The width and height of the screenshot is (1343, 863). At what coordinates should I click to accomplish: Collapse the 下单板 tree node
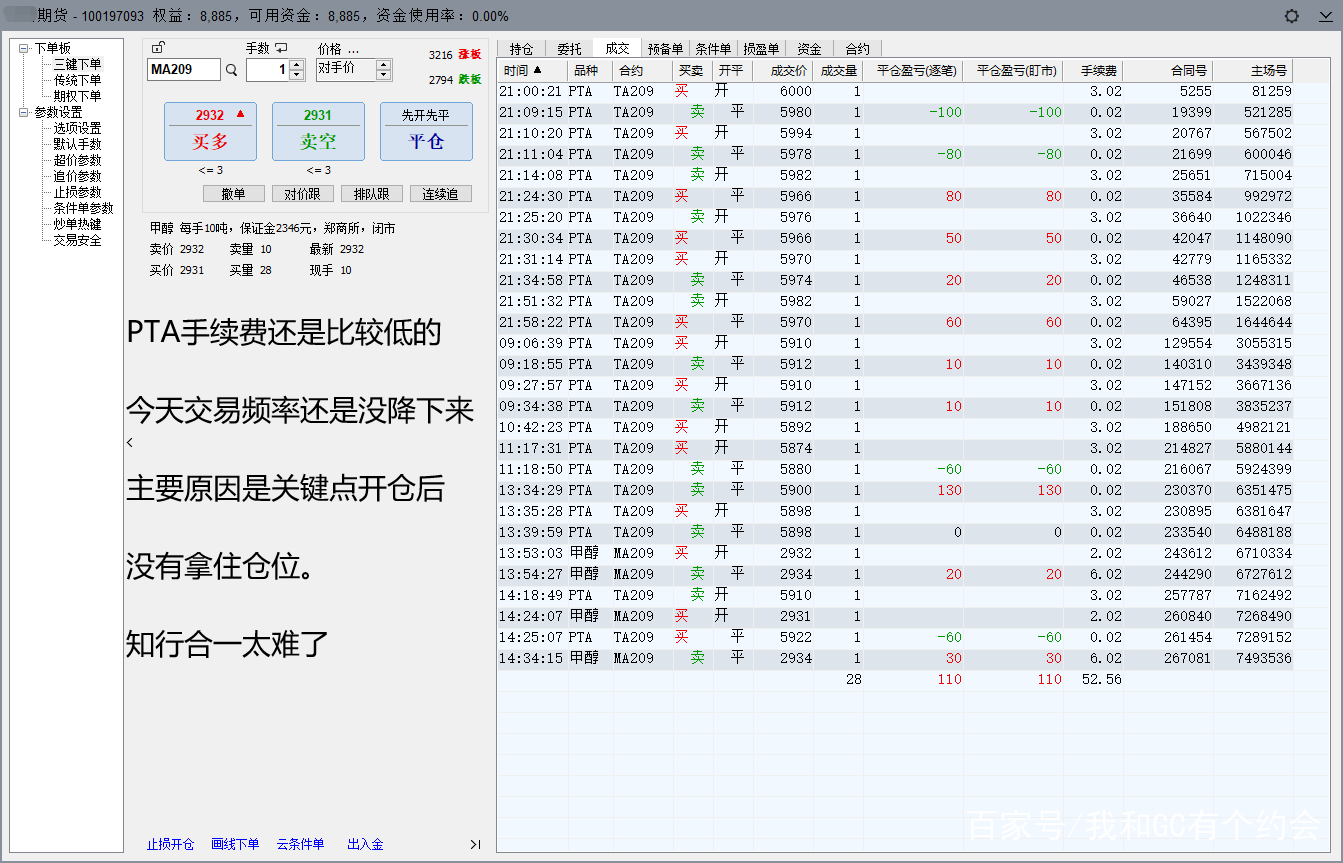24,48
